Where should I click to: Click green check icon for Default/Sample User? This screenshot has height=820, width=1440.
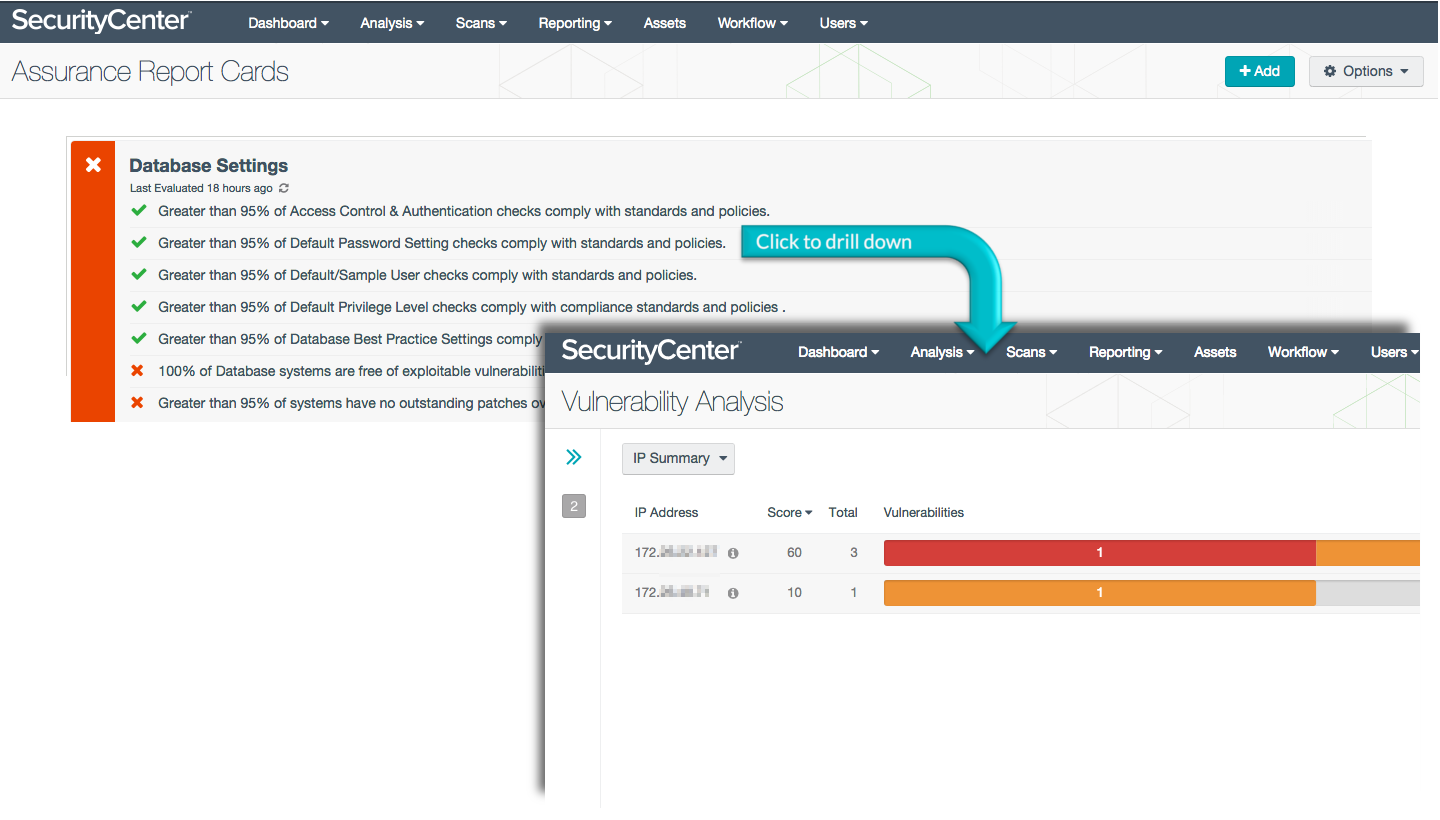(138, 275)
